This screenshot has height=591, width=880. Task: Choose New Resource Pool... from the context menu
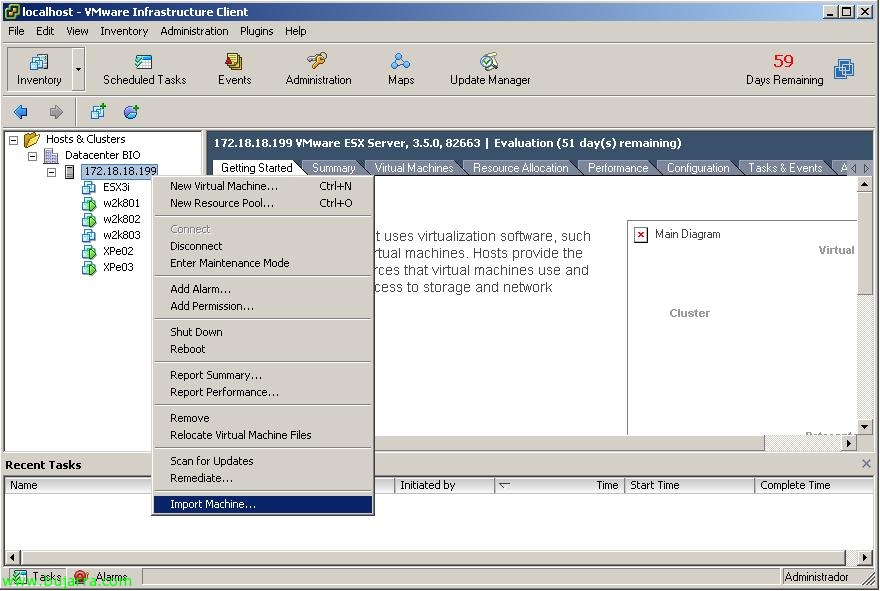pos(263,203)
